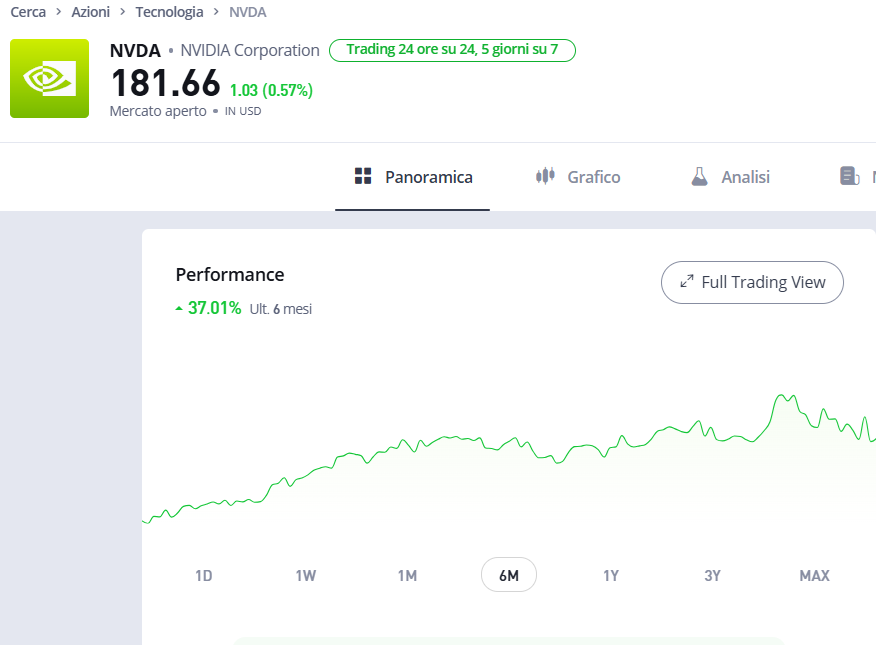The image size is (876, 645).
Task: Switch to the Grafico tab
Action: click(x=578, y=177)
